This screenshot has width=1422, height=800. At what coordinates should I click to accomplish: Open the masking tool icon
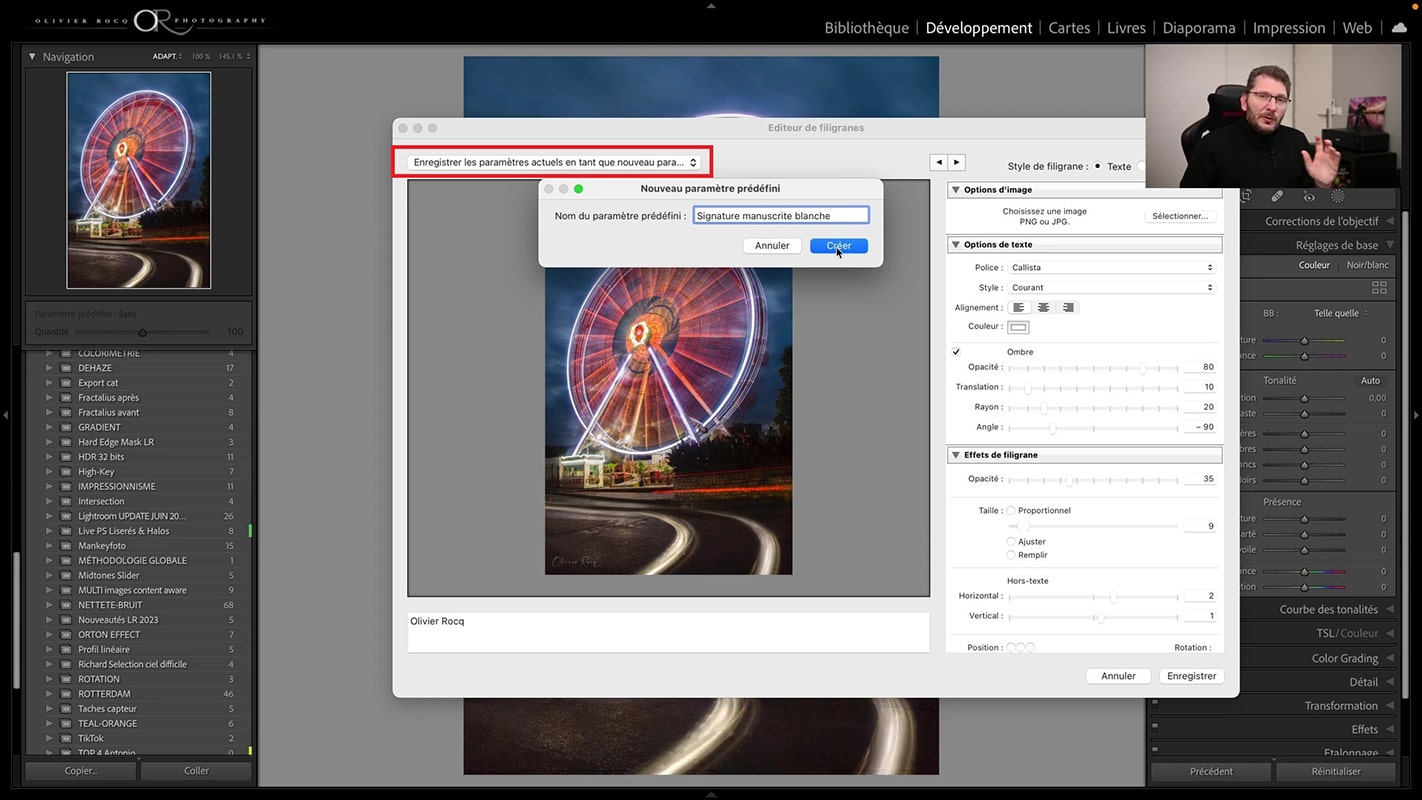tap(1338, 197)
